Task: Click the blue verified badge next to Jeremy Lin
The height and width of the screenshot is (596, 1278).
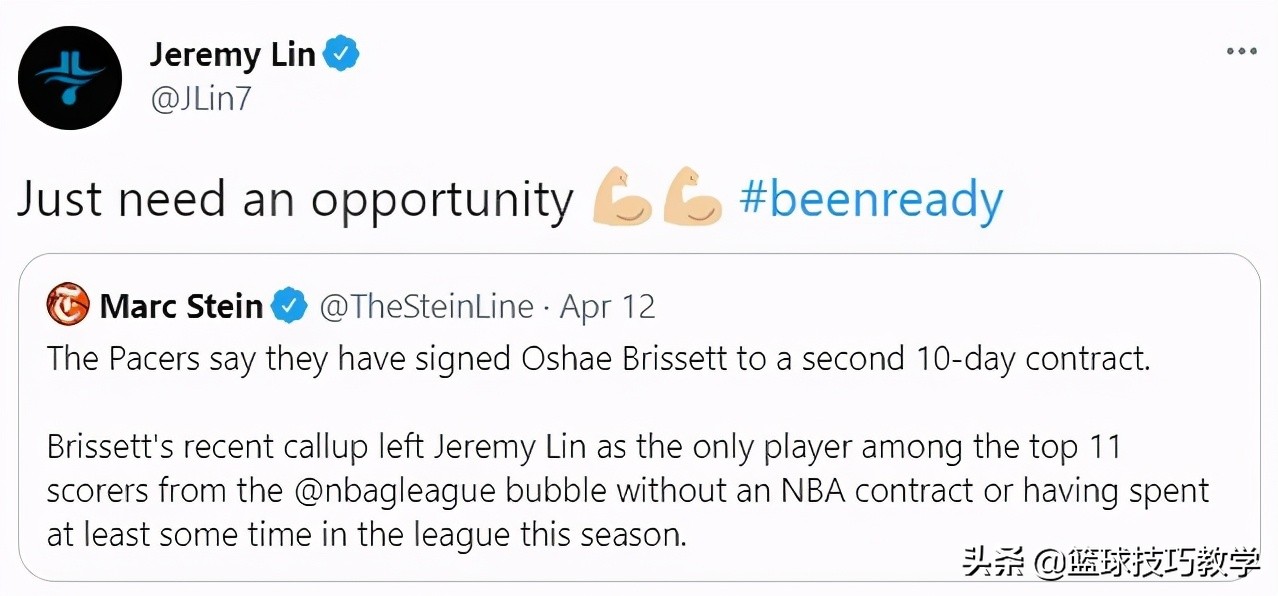Action: [x=340, y=54]
